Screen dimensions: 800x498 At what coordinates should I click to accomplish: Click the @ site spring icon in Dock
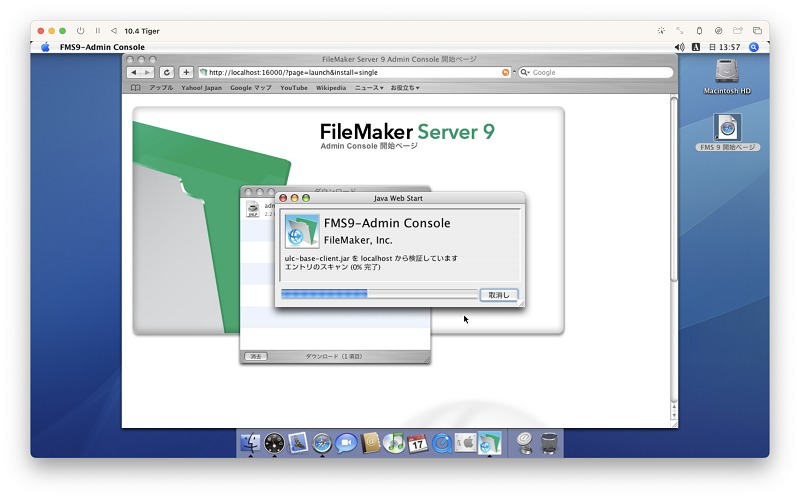pyautogui.click(x=524, y=443)
